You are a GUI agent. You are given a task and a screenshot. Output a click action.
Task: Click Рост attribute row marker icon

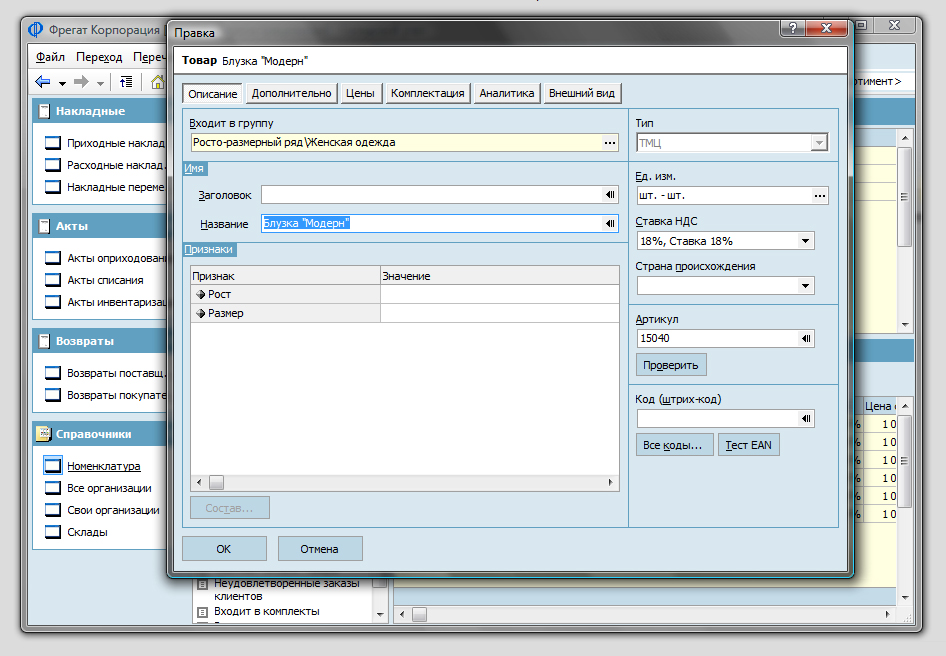[x=200, y=294]
